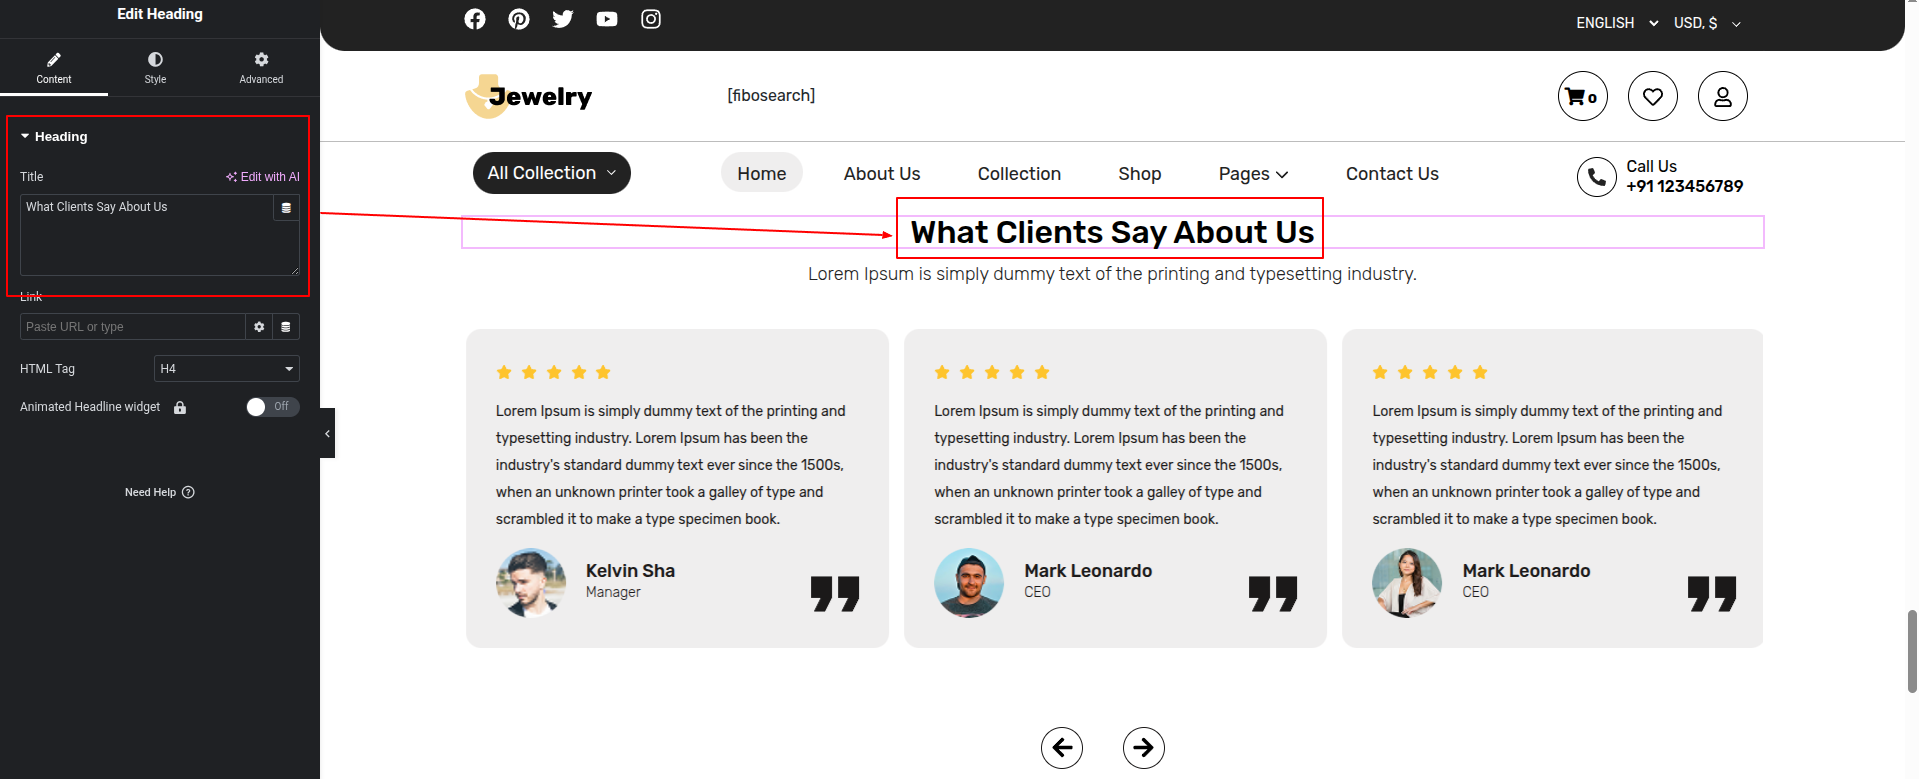Open the shopping cart icon
The height and width of the screenshot is (779, 1919).
coord(1582,96)
